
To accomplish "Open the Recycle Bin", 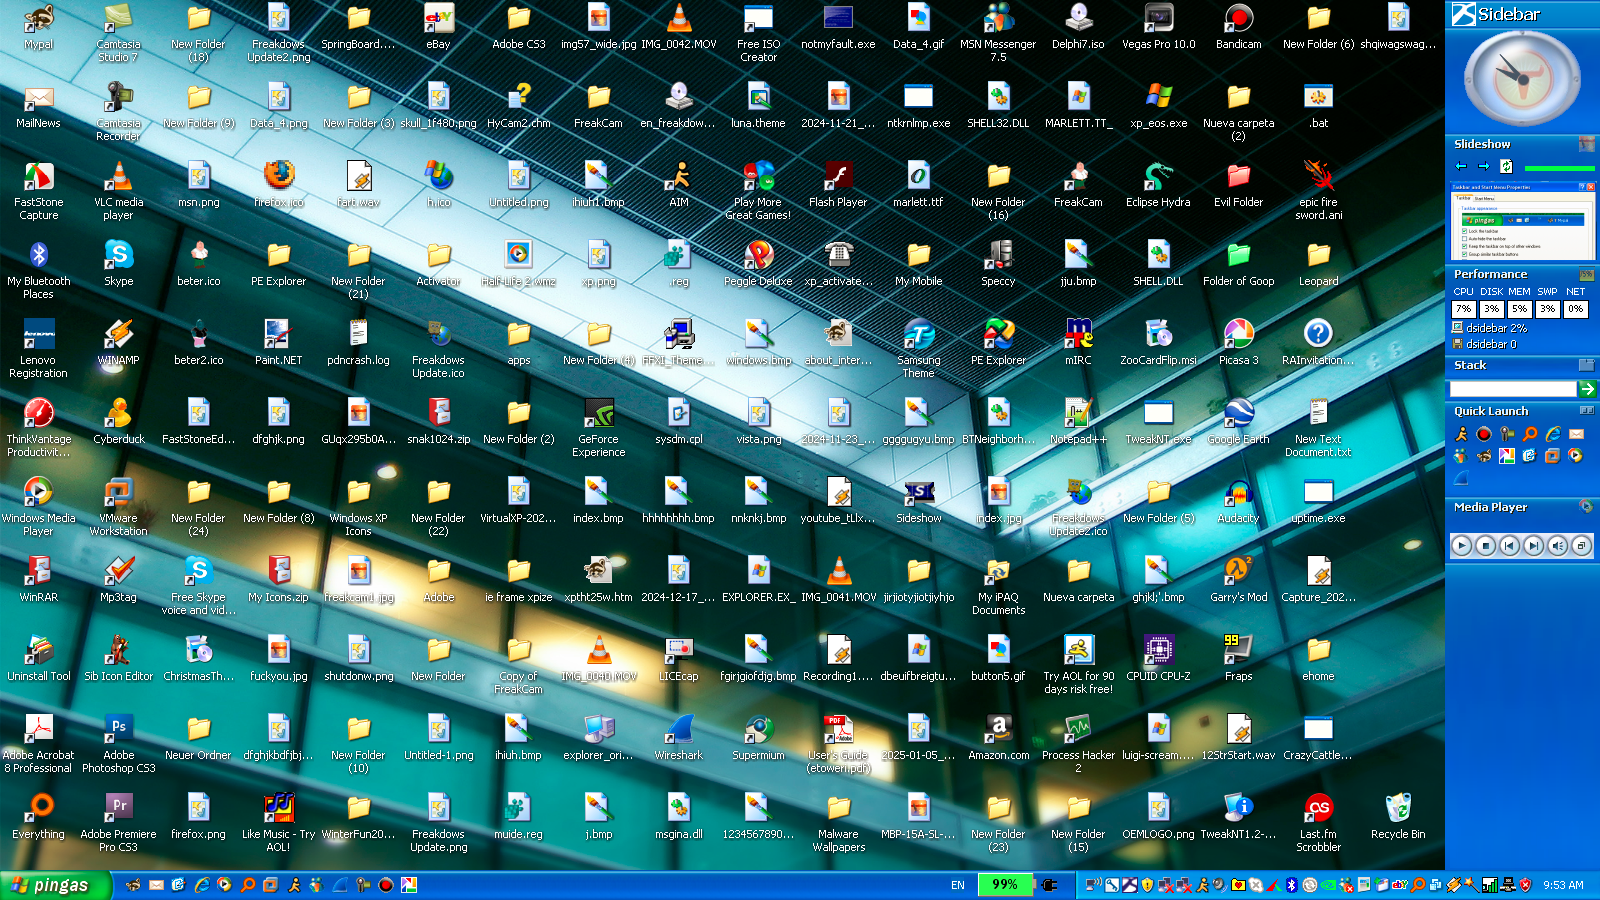I will pos(1398,817).
